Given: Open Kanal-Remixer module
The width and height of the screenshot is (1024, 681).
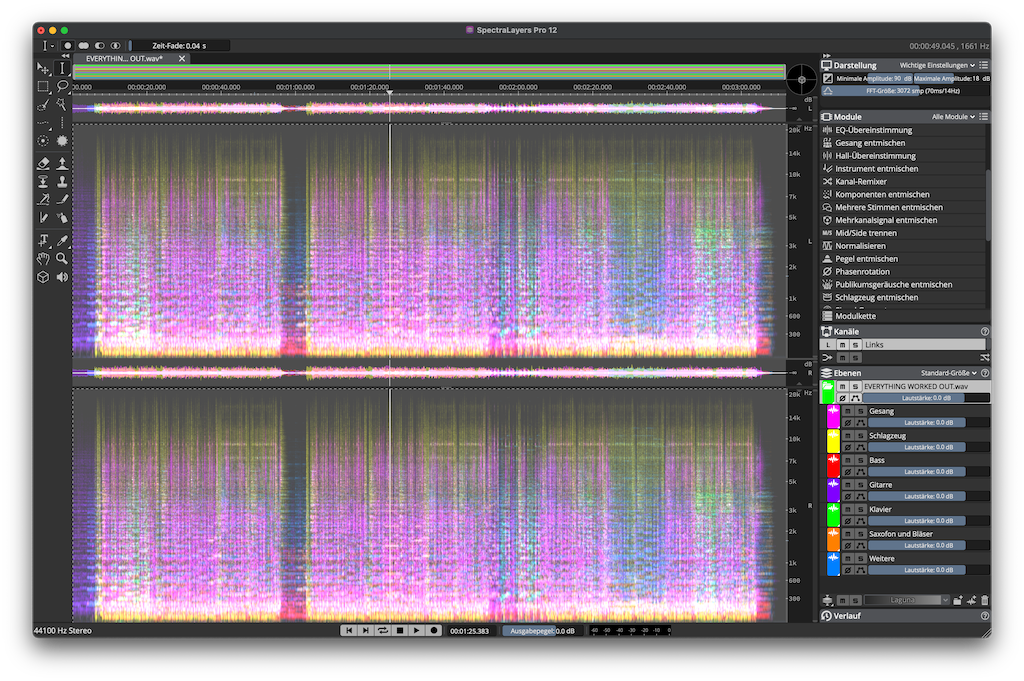Looking at the screenshot, I should pyautogui.click(x=904, y=182).
